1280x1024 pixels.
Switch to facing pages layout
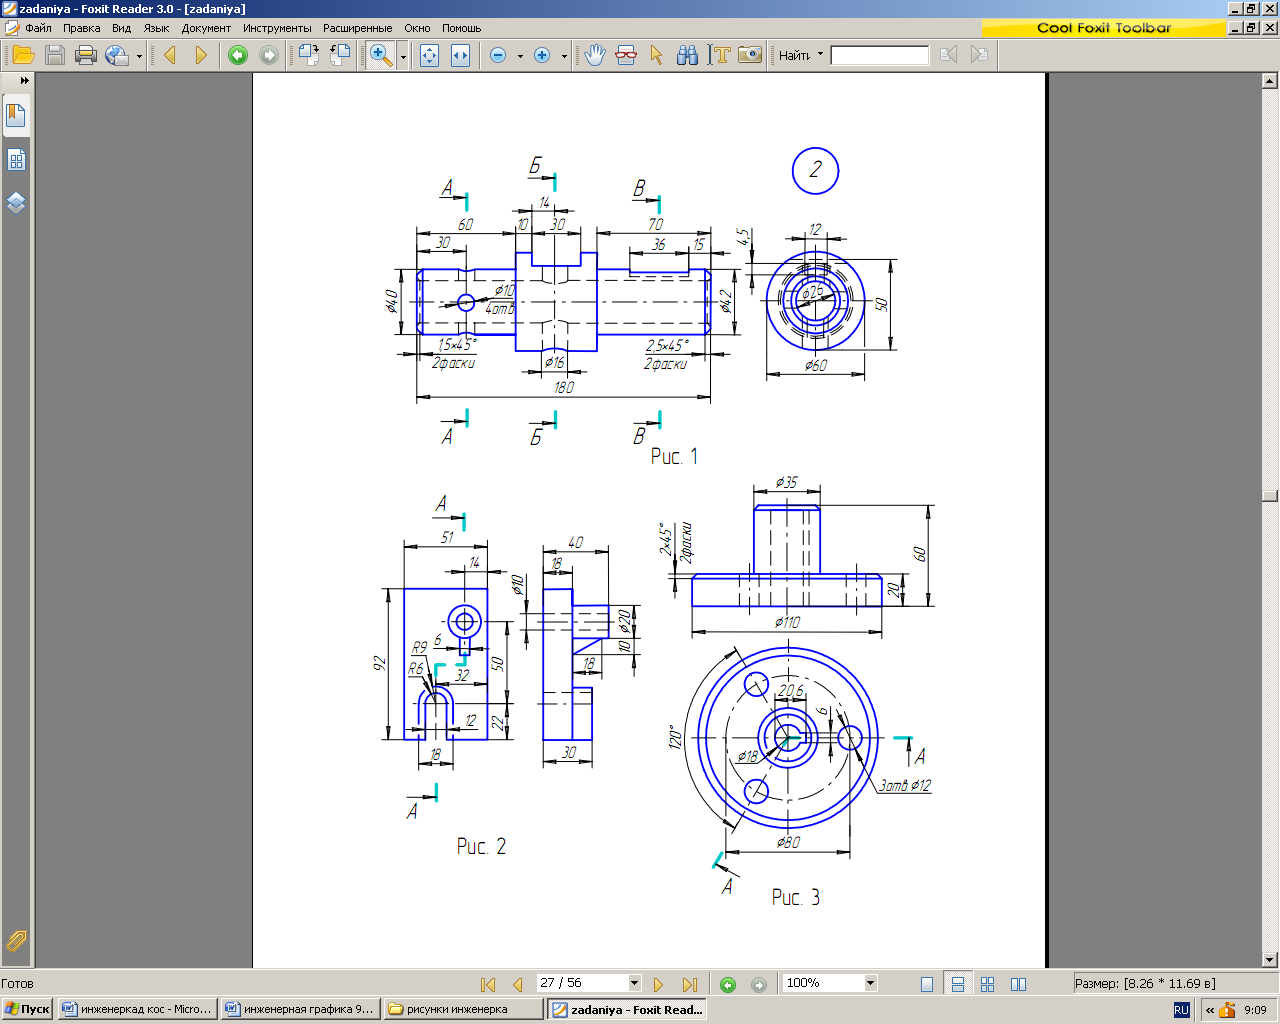point(1019,984)
